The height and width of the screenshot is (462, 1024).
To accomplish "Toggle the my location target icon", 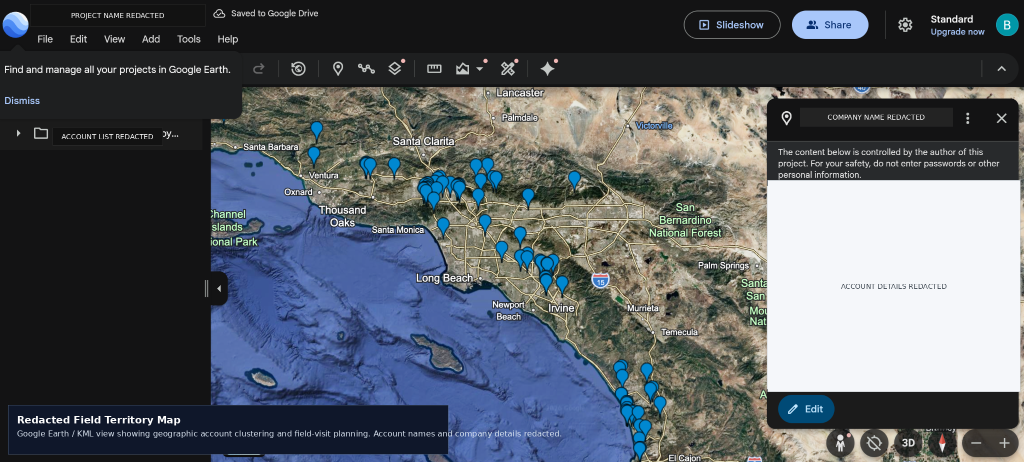I will (x=874, y=442).
